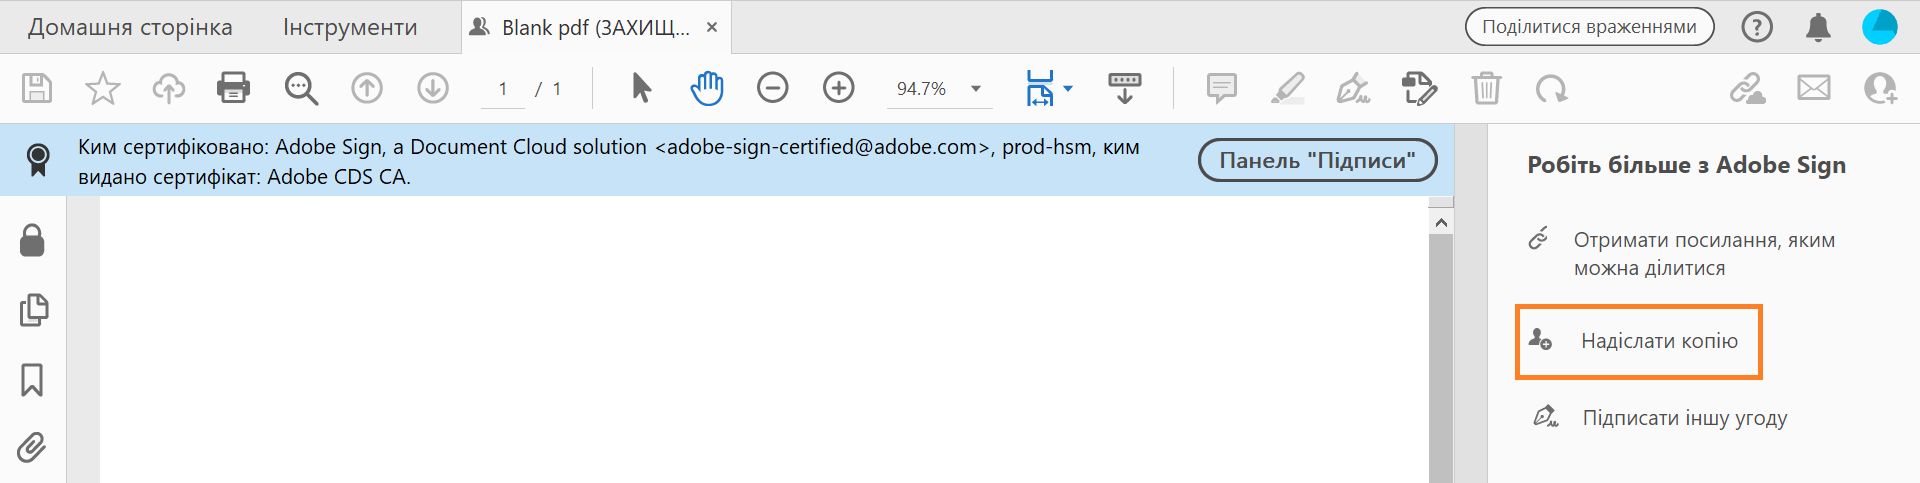Viewport: 1920px width, 483px height.
Task: Show page thumbnails panel in sidebar
Action: pyautogui.click(x=33, y=310)
